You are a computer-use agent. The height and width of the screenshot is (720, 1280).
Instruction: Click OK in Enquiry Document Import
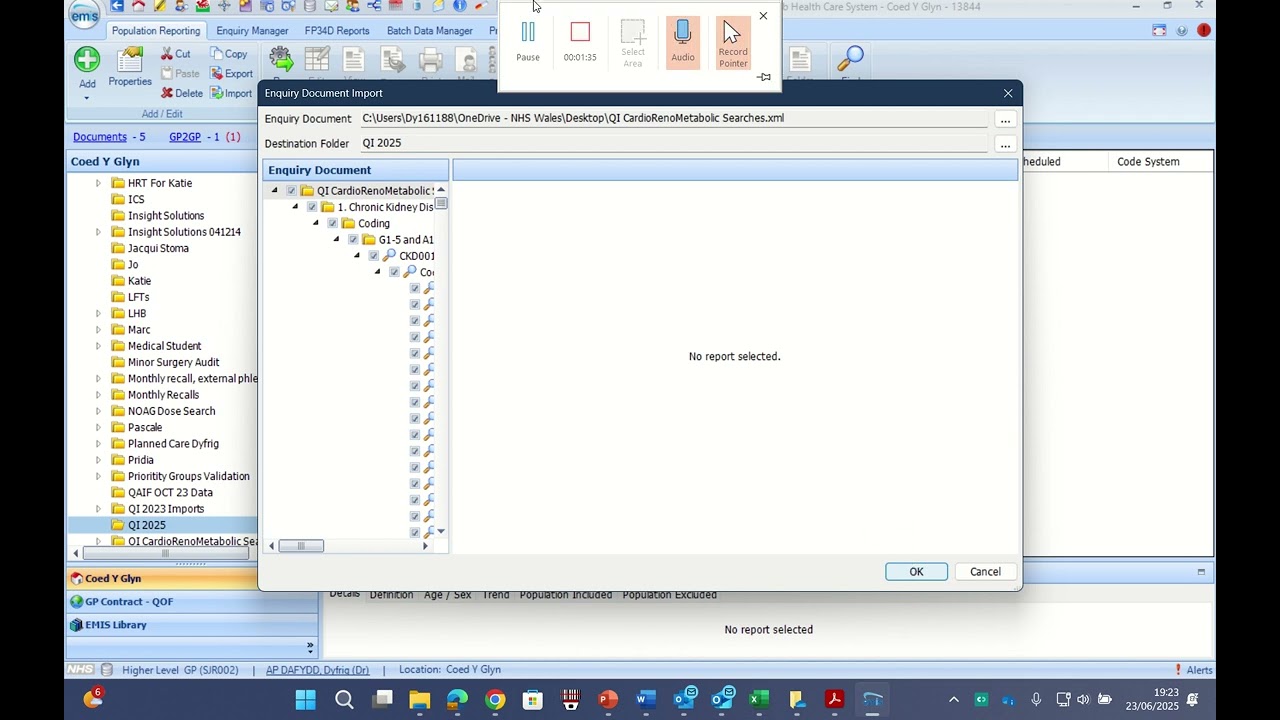(x=916, y=572)
